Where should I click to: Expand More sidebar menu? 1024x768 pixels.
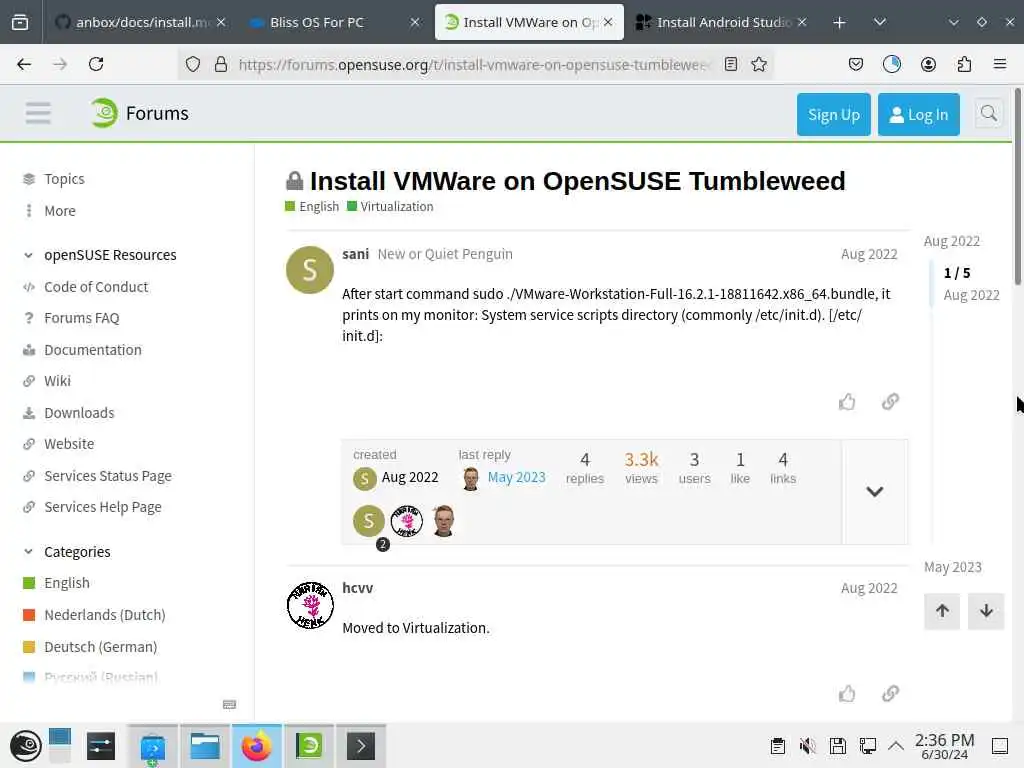[59, 211]
